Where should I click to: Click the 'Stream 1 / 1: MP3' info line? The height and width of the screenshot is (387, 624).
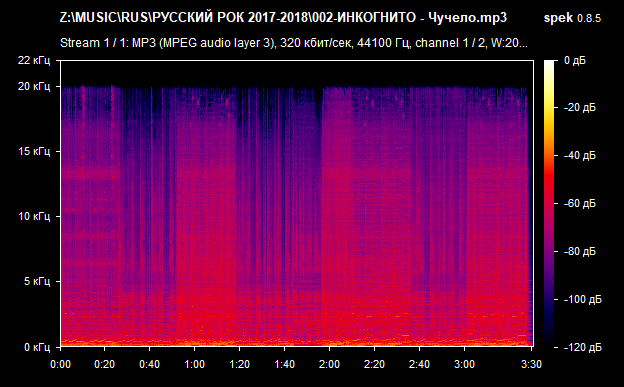pos(294,43)
